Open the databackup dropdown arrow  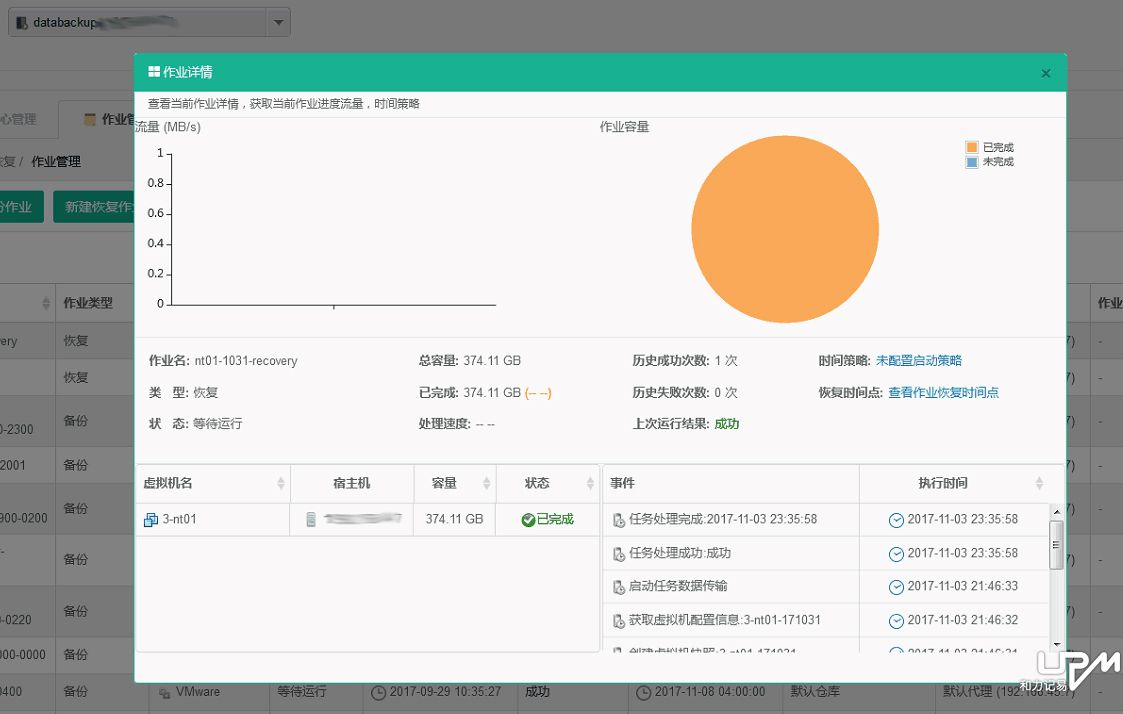click(x=279, y=22)
